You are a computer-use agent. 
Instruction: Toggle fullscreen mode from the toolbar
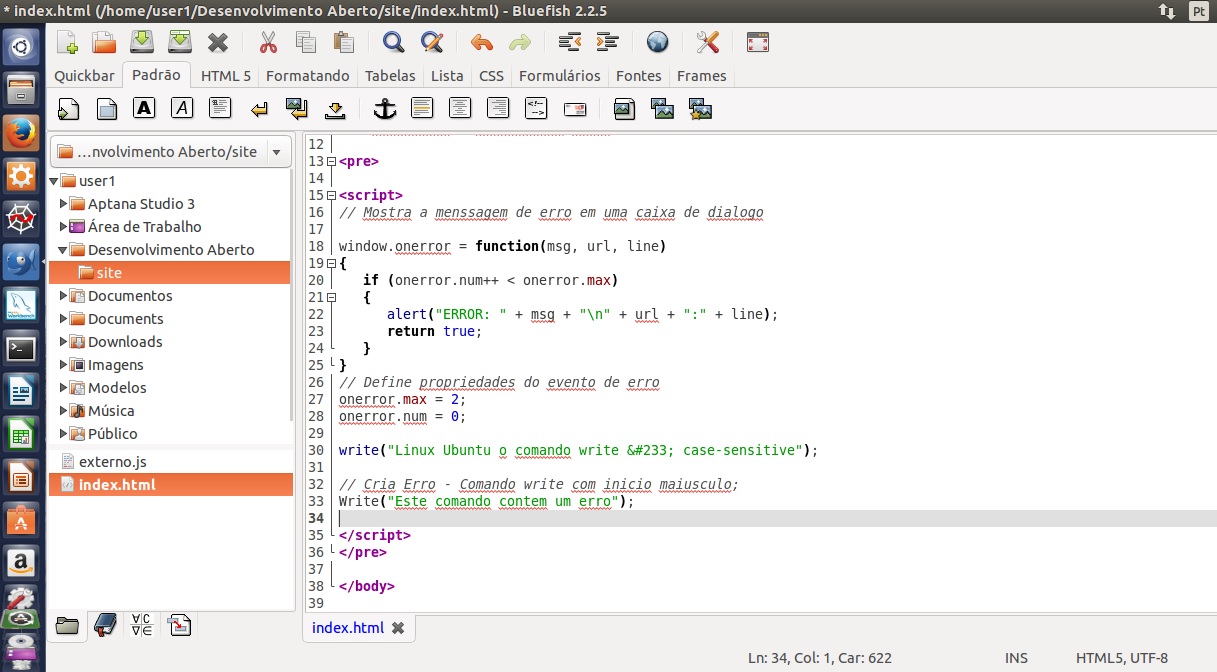coord(758,42)
